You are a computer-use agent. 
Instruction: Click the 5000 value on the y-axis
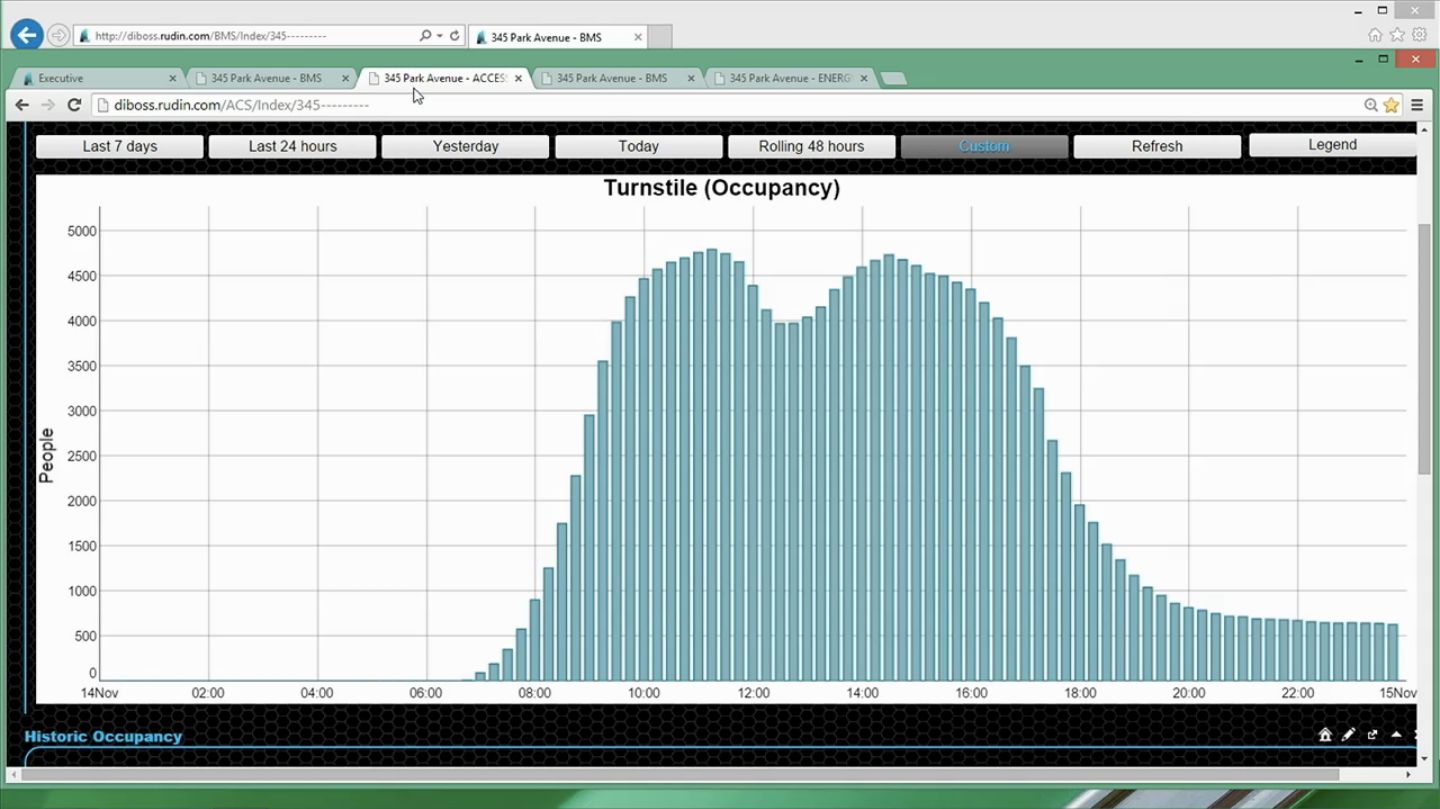(x=82, y=231)
